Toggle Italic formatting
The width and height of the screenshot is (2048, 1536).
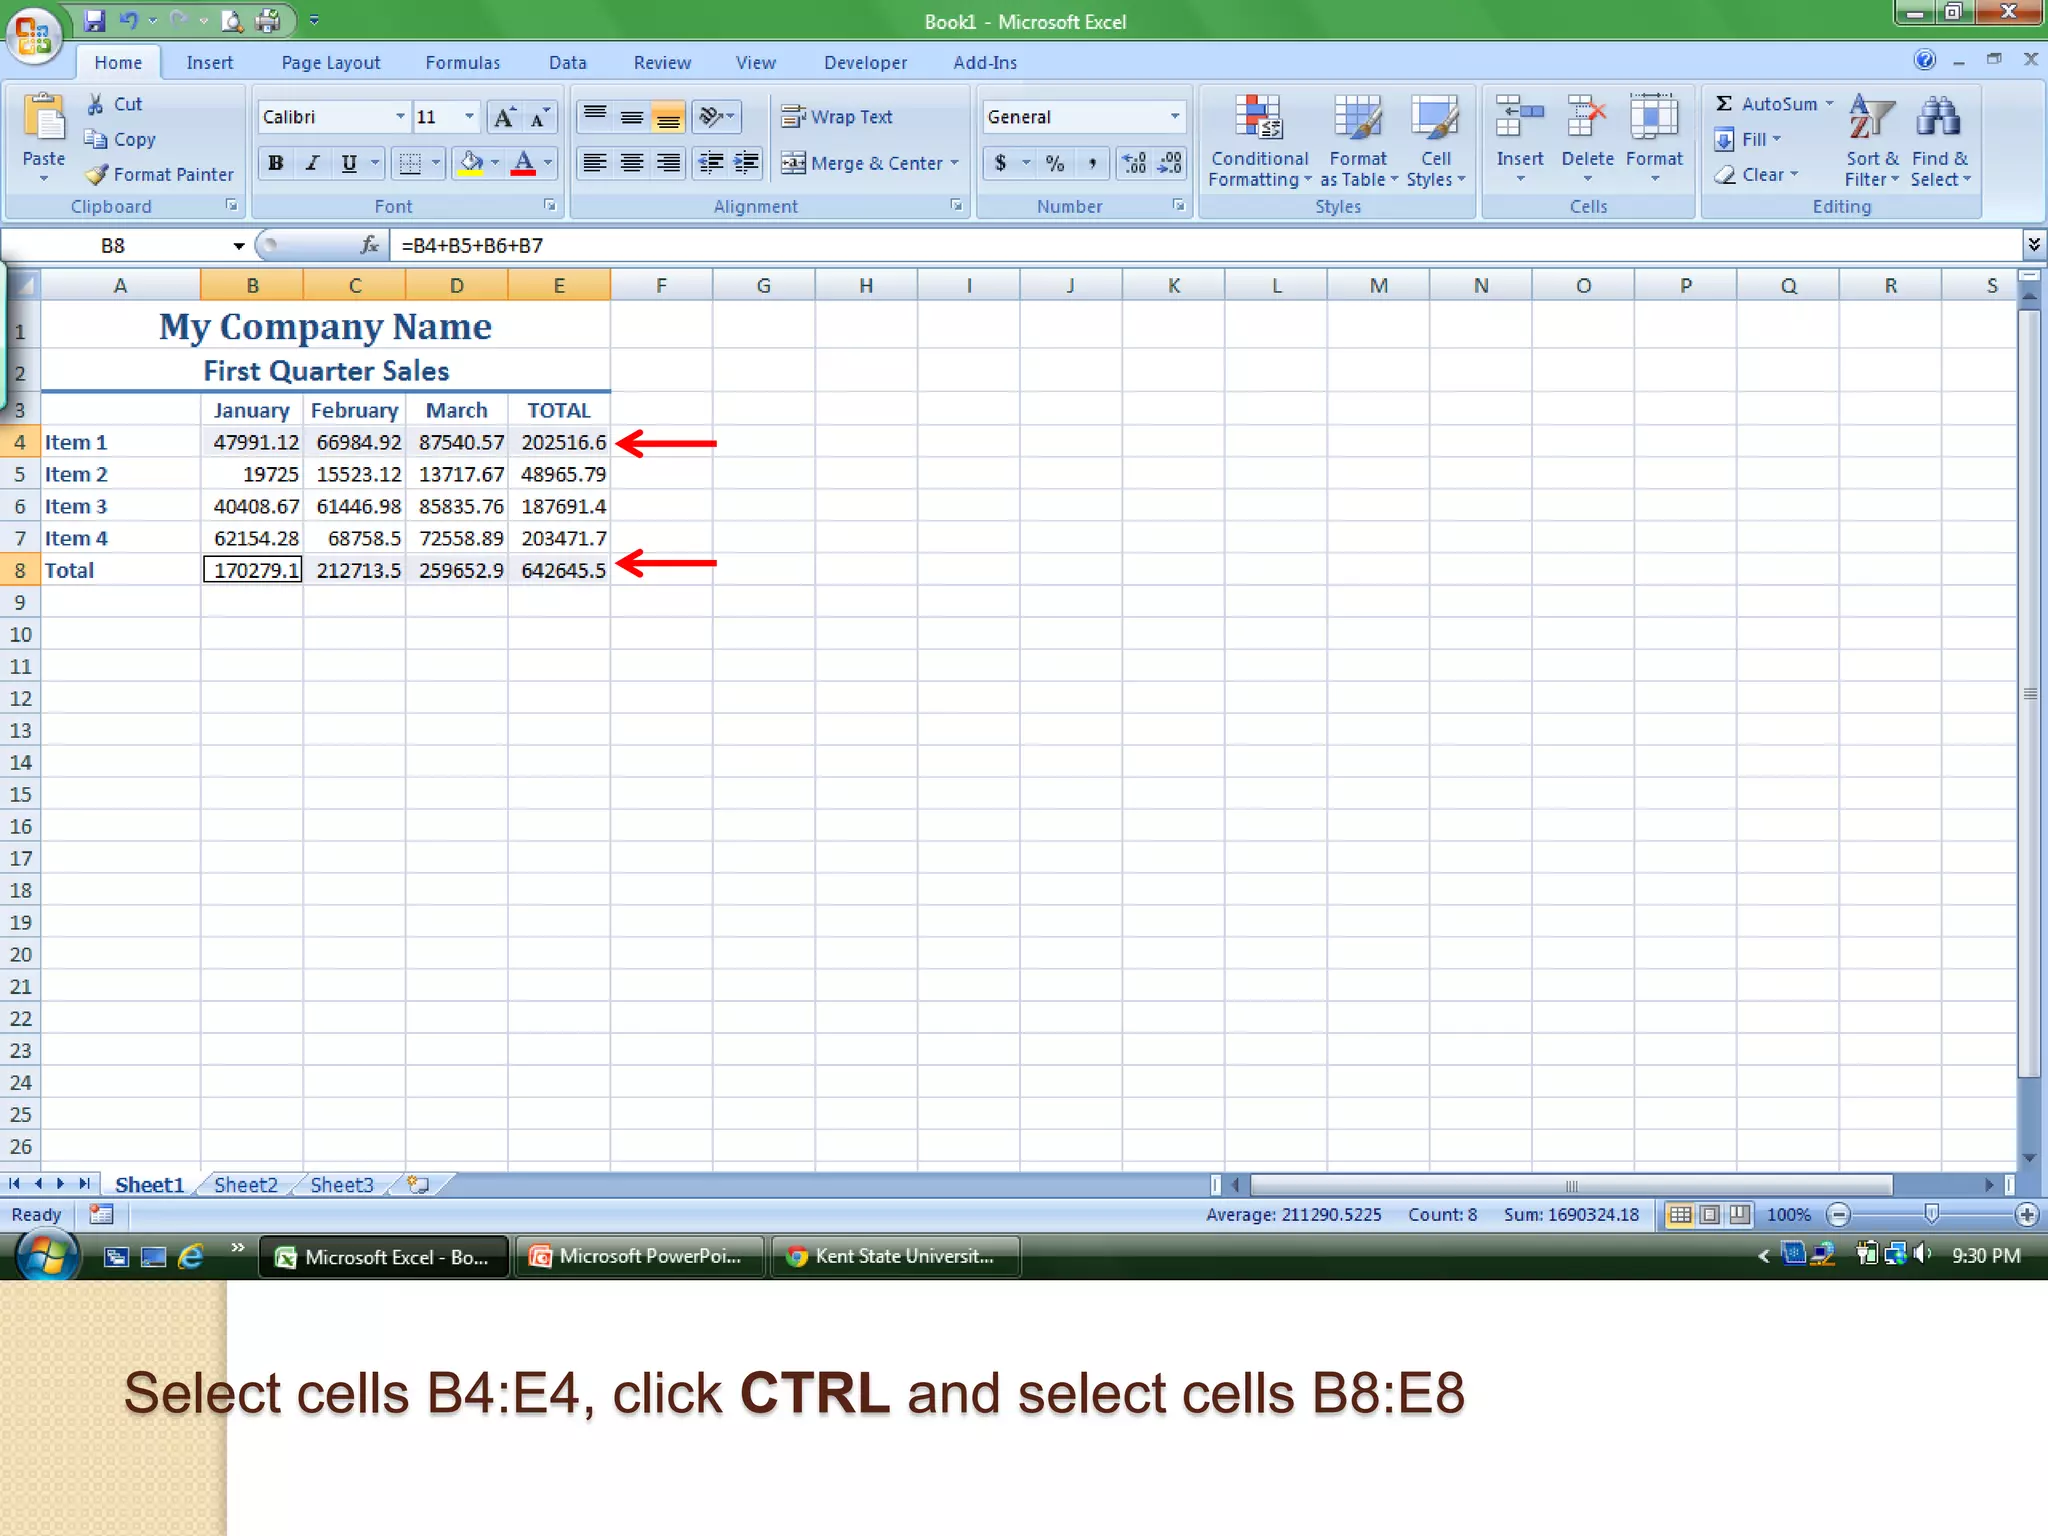(312, 163)
